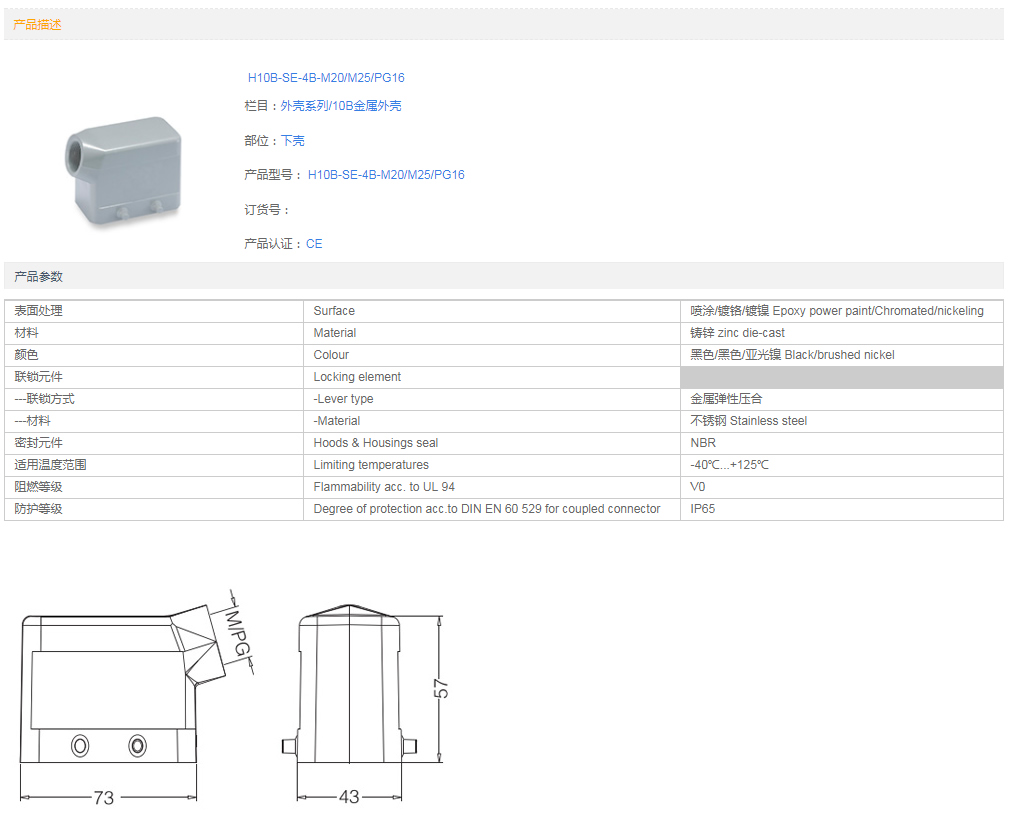Click the 73 width dimension label
The height and width of the screenshot is (815, 1010).
104,797
